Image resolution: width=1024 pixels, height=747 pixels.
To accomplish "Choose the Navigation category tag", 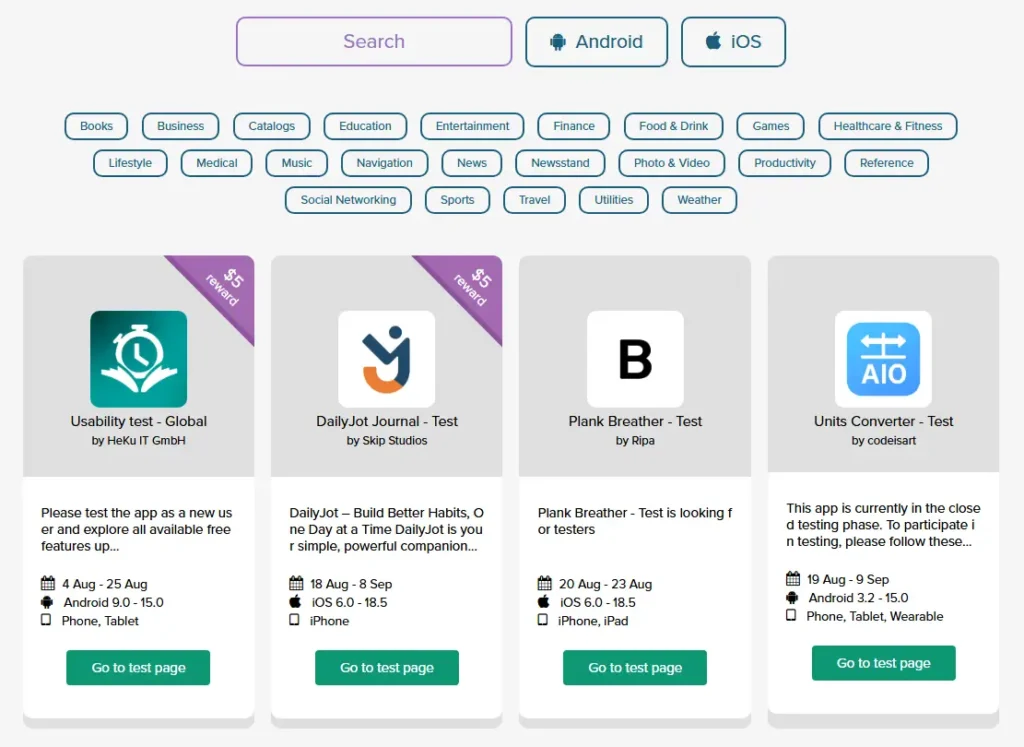I will (x=385, y=163).
